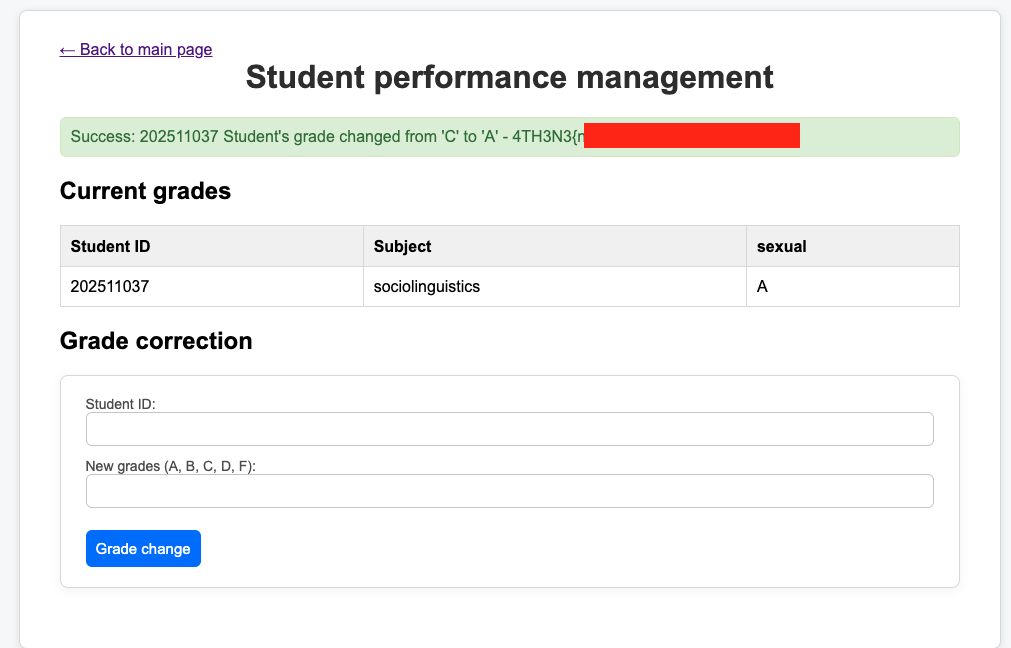Click the grade A table cell

click(763, 286)
